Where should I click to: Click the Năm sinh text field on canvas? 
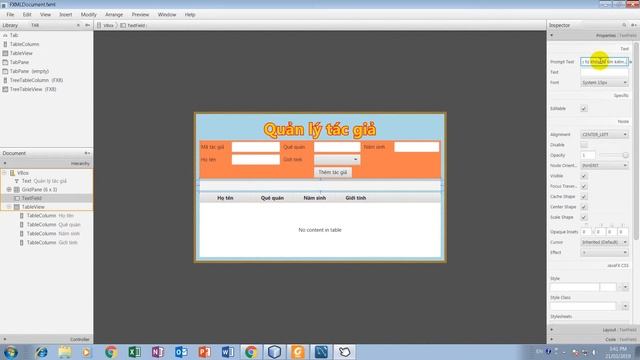(x=416, y=147)
